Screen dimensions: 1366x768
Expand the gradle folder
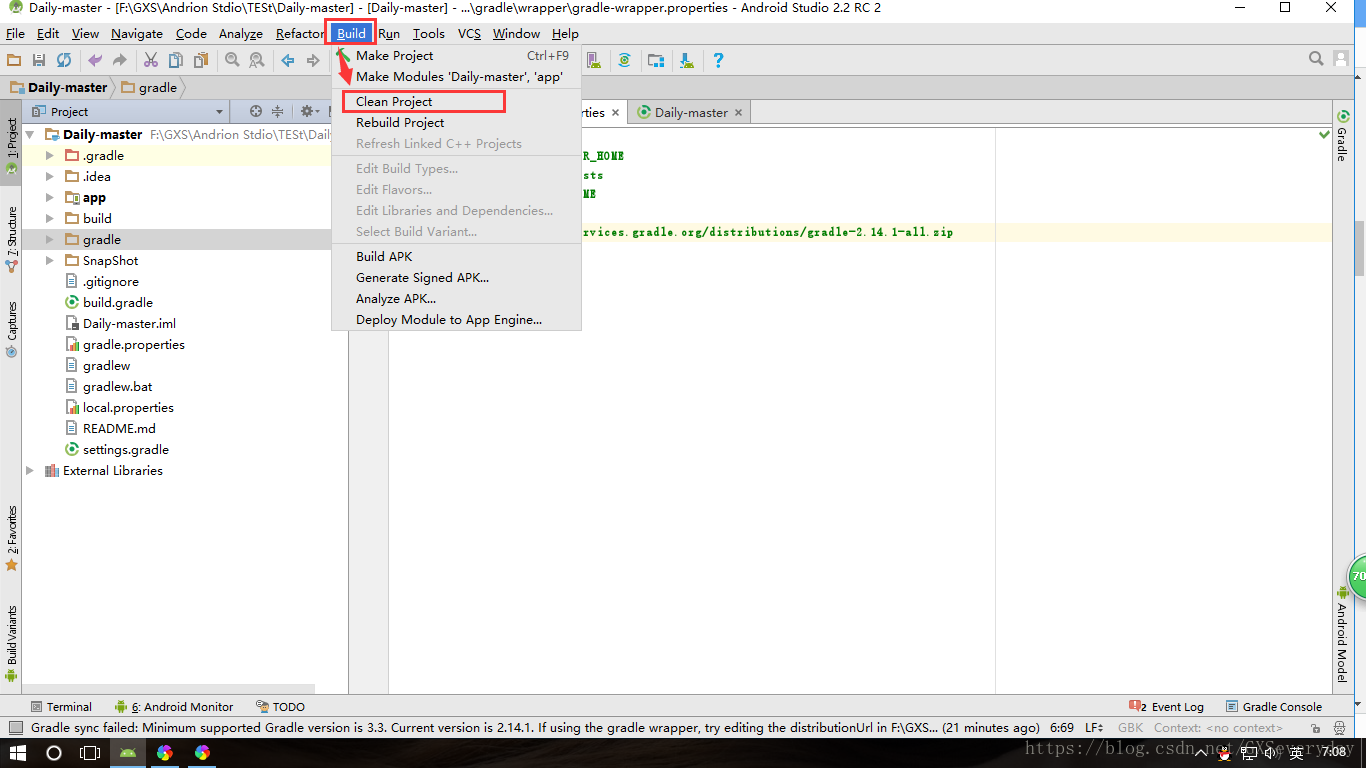(50, 240)
